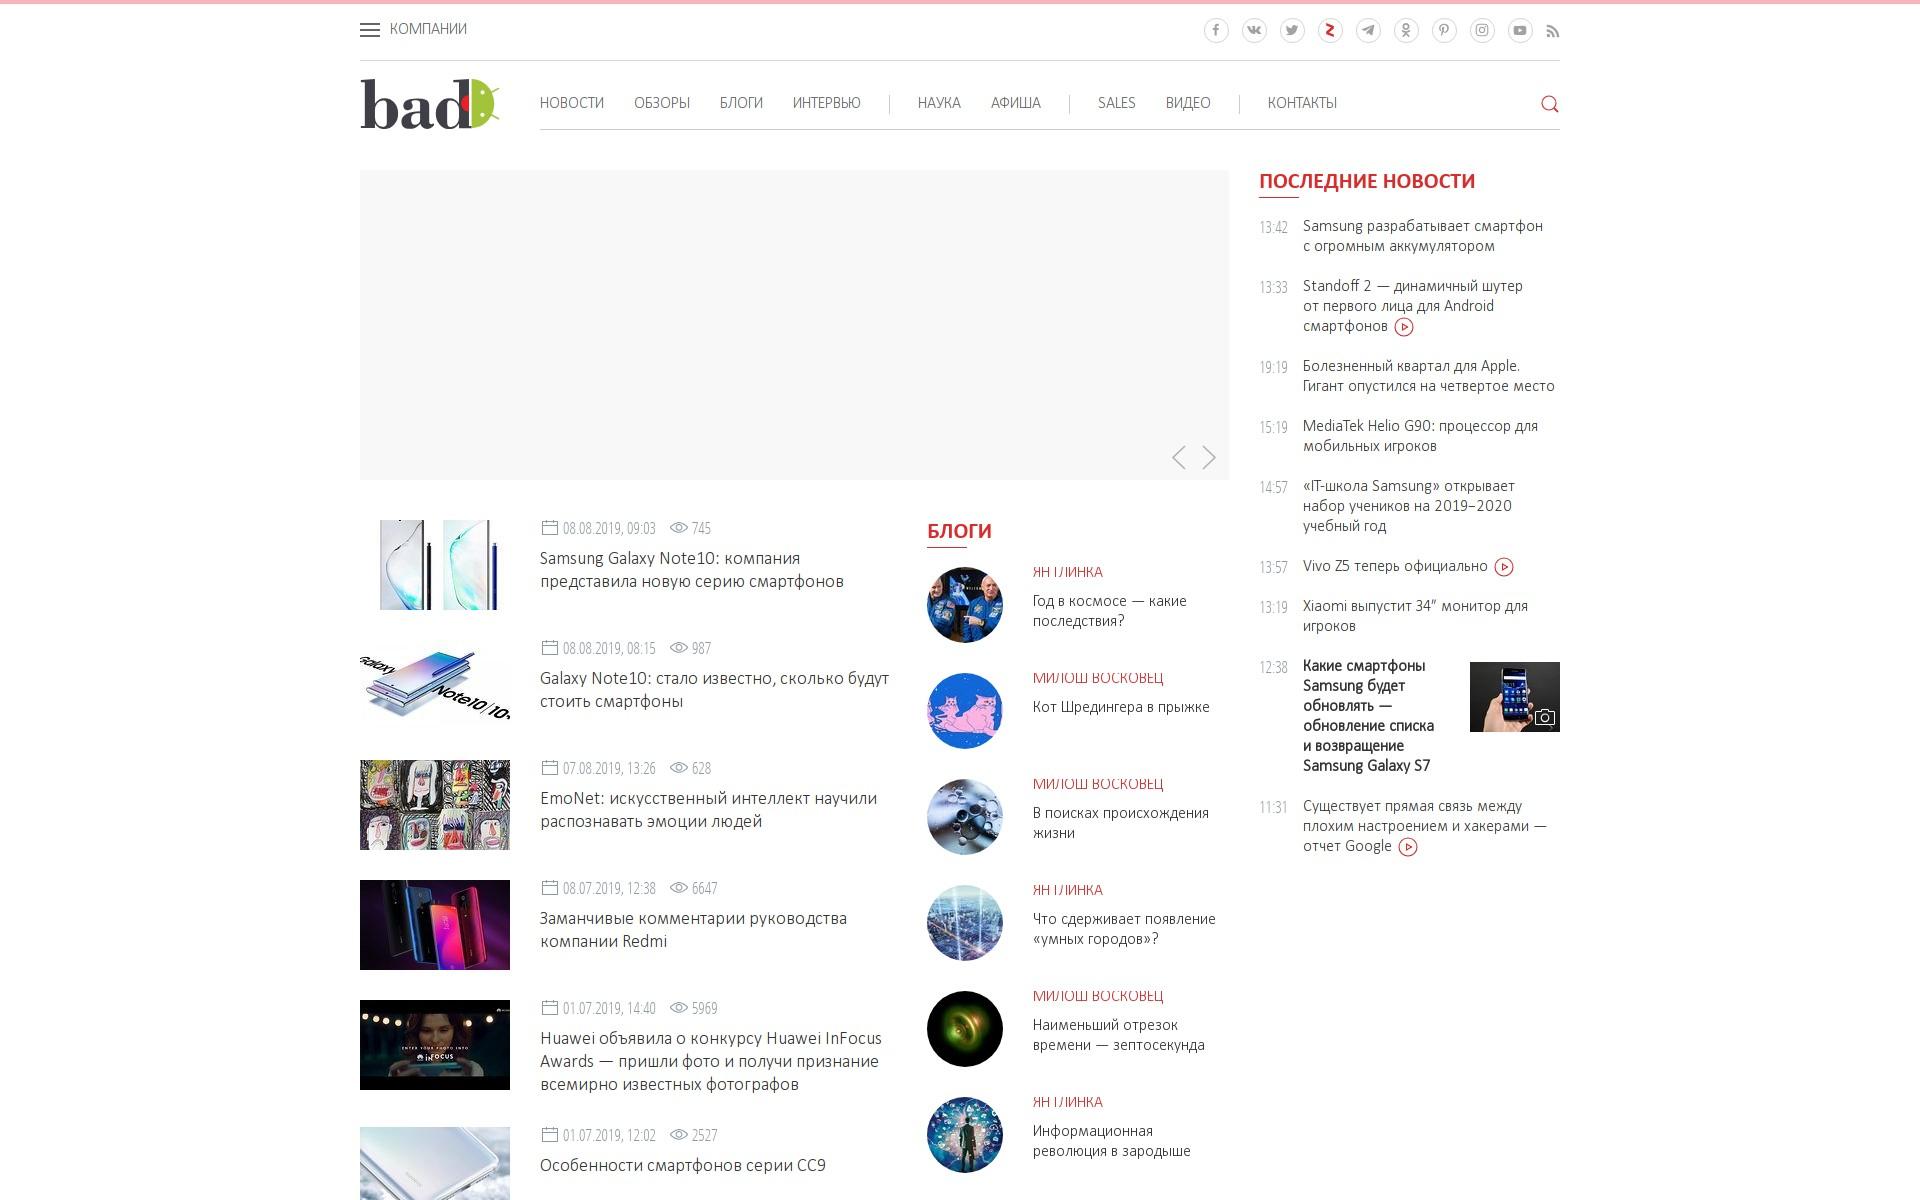Open the Последние новости heading link
1920x1200 pixels.
tap(1367, 181)
